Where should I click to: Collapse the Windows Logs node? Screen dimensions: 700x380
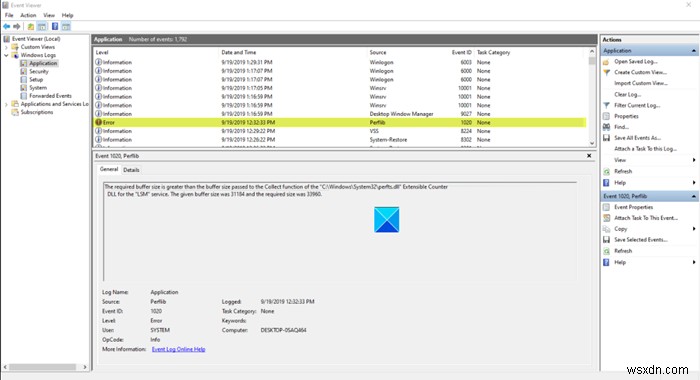[6, 55]
